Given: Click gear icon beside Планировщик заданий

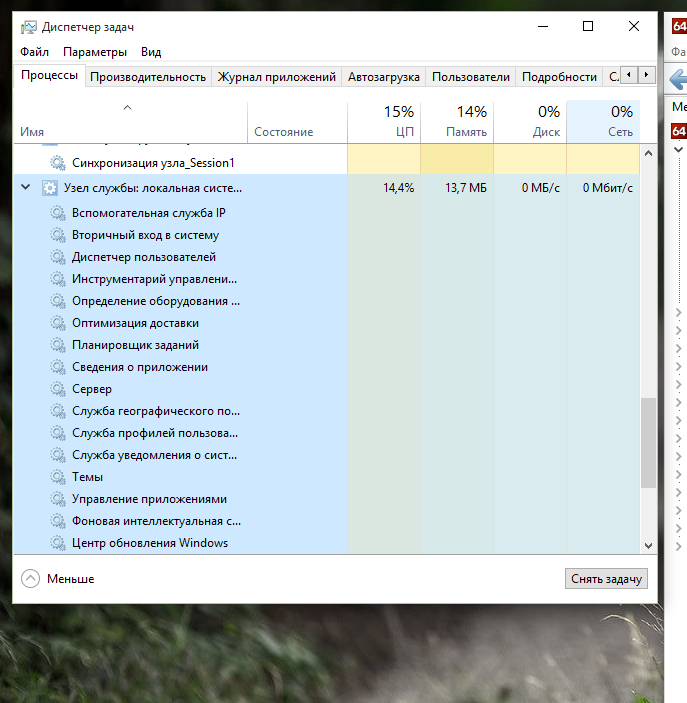Looking at the screenshot, I should (x=58, y=345).
